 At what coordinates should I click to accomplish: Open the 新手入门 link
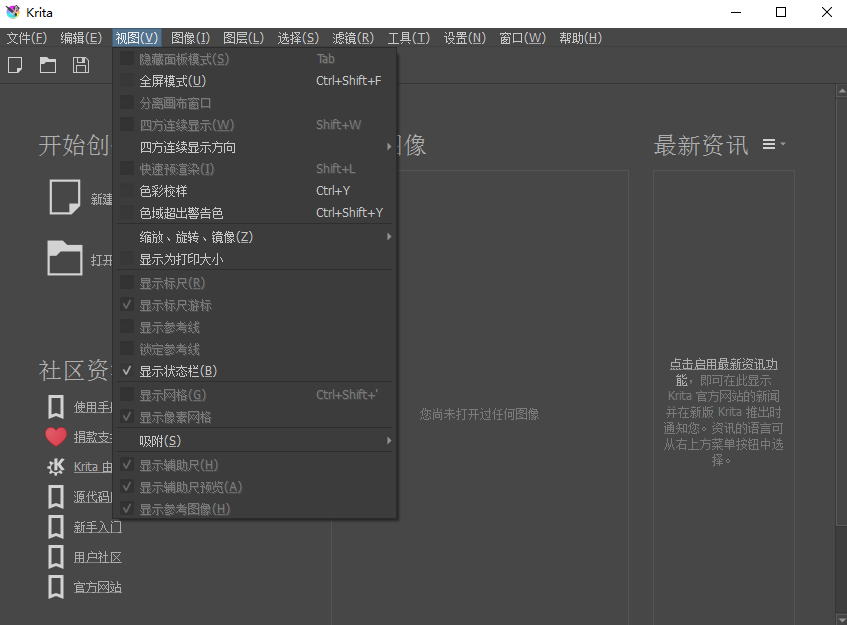(x=98, y=527)
